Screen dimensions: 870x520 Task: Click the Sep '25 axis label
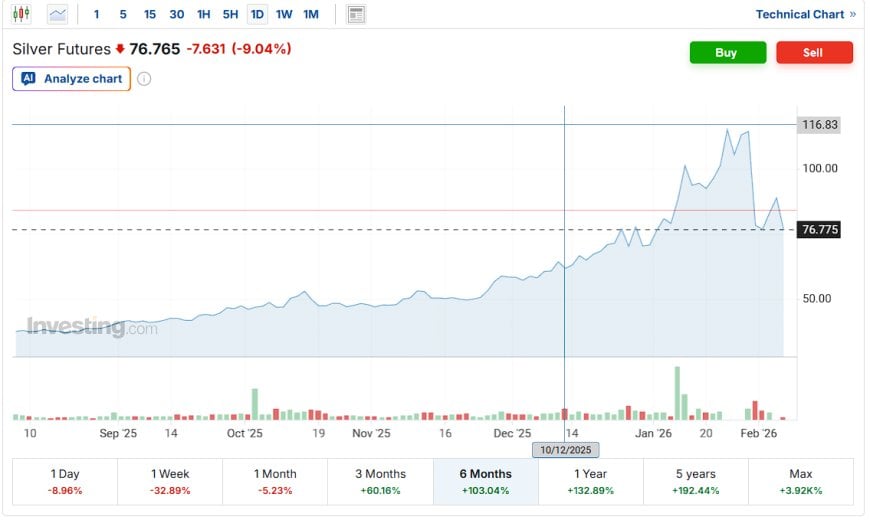[118, 433]
